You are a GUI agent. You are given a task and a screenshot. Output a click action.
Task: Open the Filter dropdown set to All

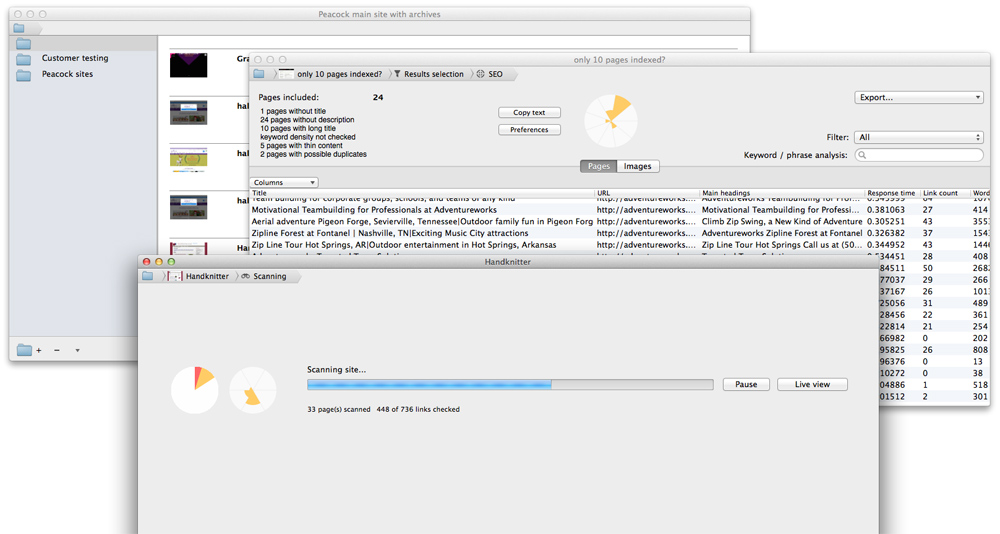(x=919, y=138)
